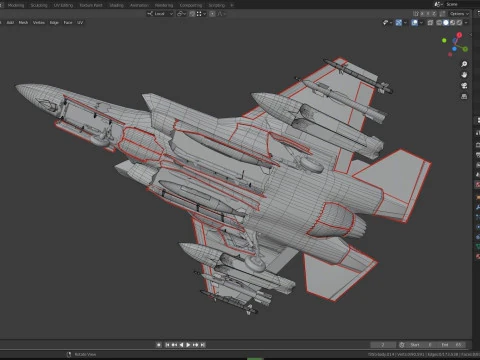The height and width of the screenshot is (360, 480).
Task: Switch to solid viewport shading
Action: click(x=446, y=23)
